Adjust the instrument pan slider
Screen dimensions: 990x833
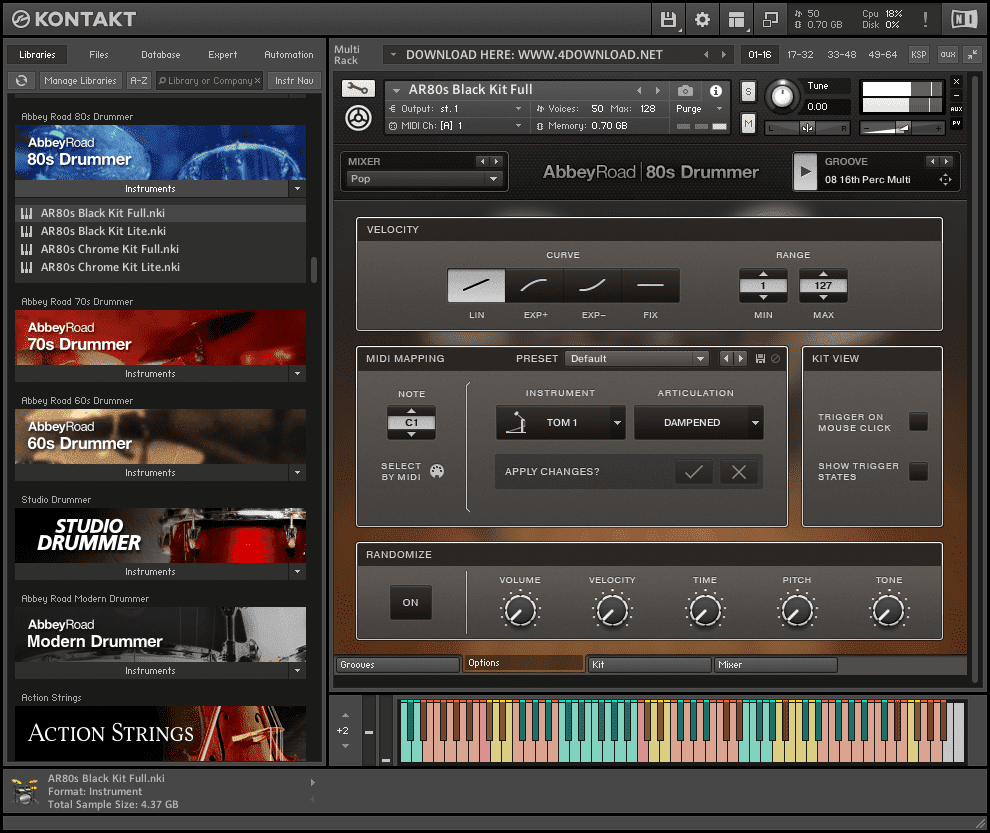(807, 128)
